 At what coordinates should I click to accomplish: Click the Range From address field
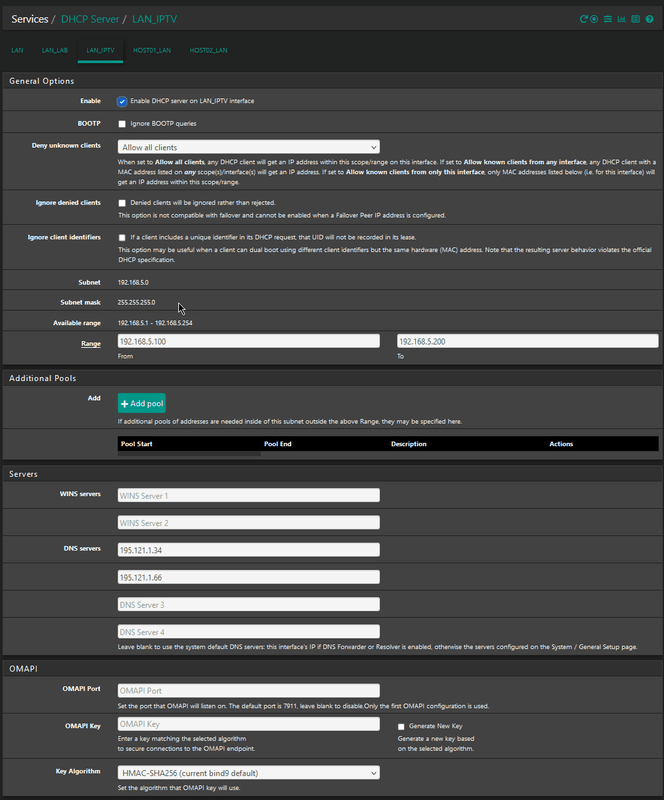click(x=249, y=341)
